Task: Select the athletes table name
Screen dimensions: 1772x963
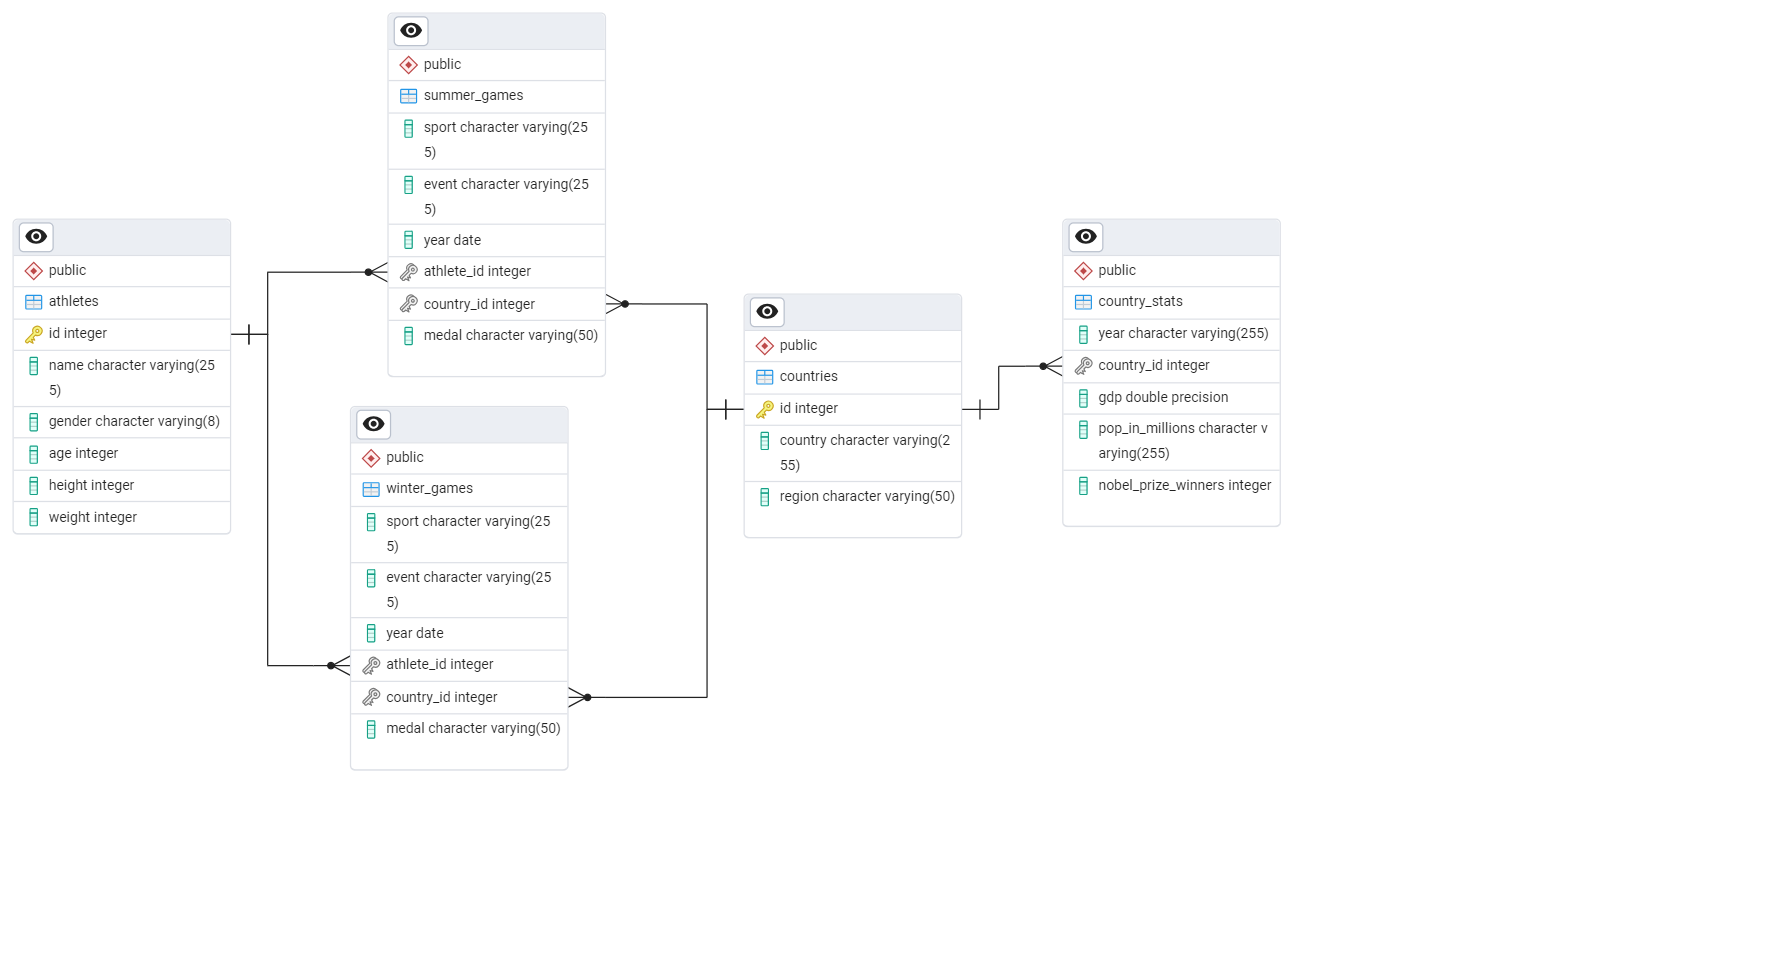Action: pyautogui.click(x=74, y=302)
